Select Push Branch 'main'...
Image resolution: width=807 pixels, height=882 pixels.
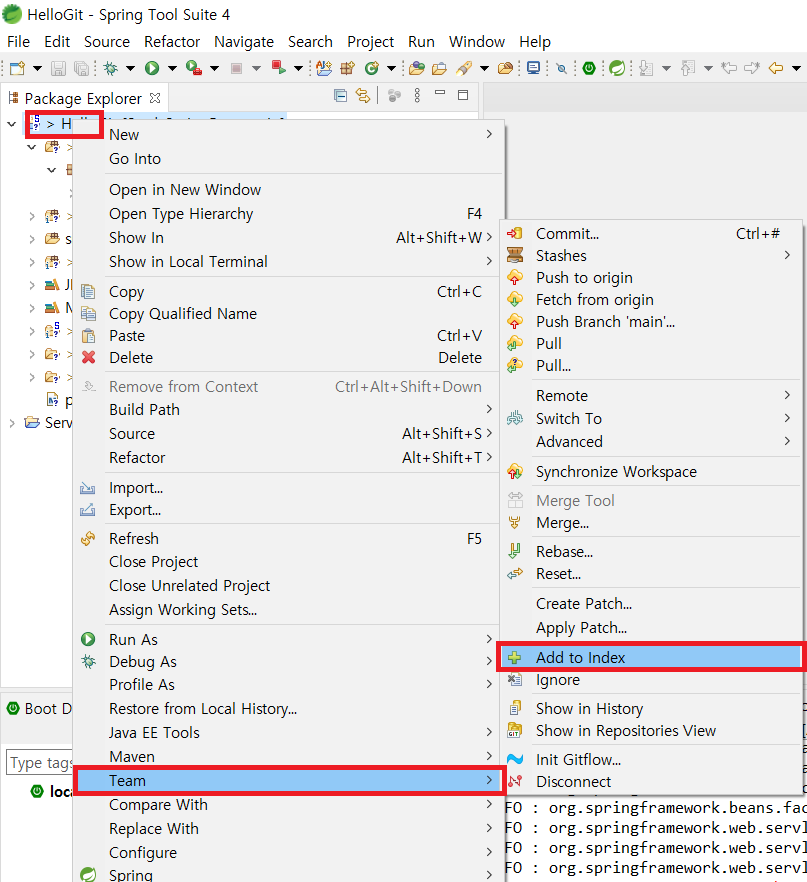[651, 322]
